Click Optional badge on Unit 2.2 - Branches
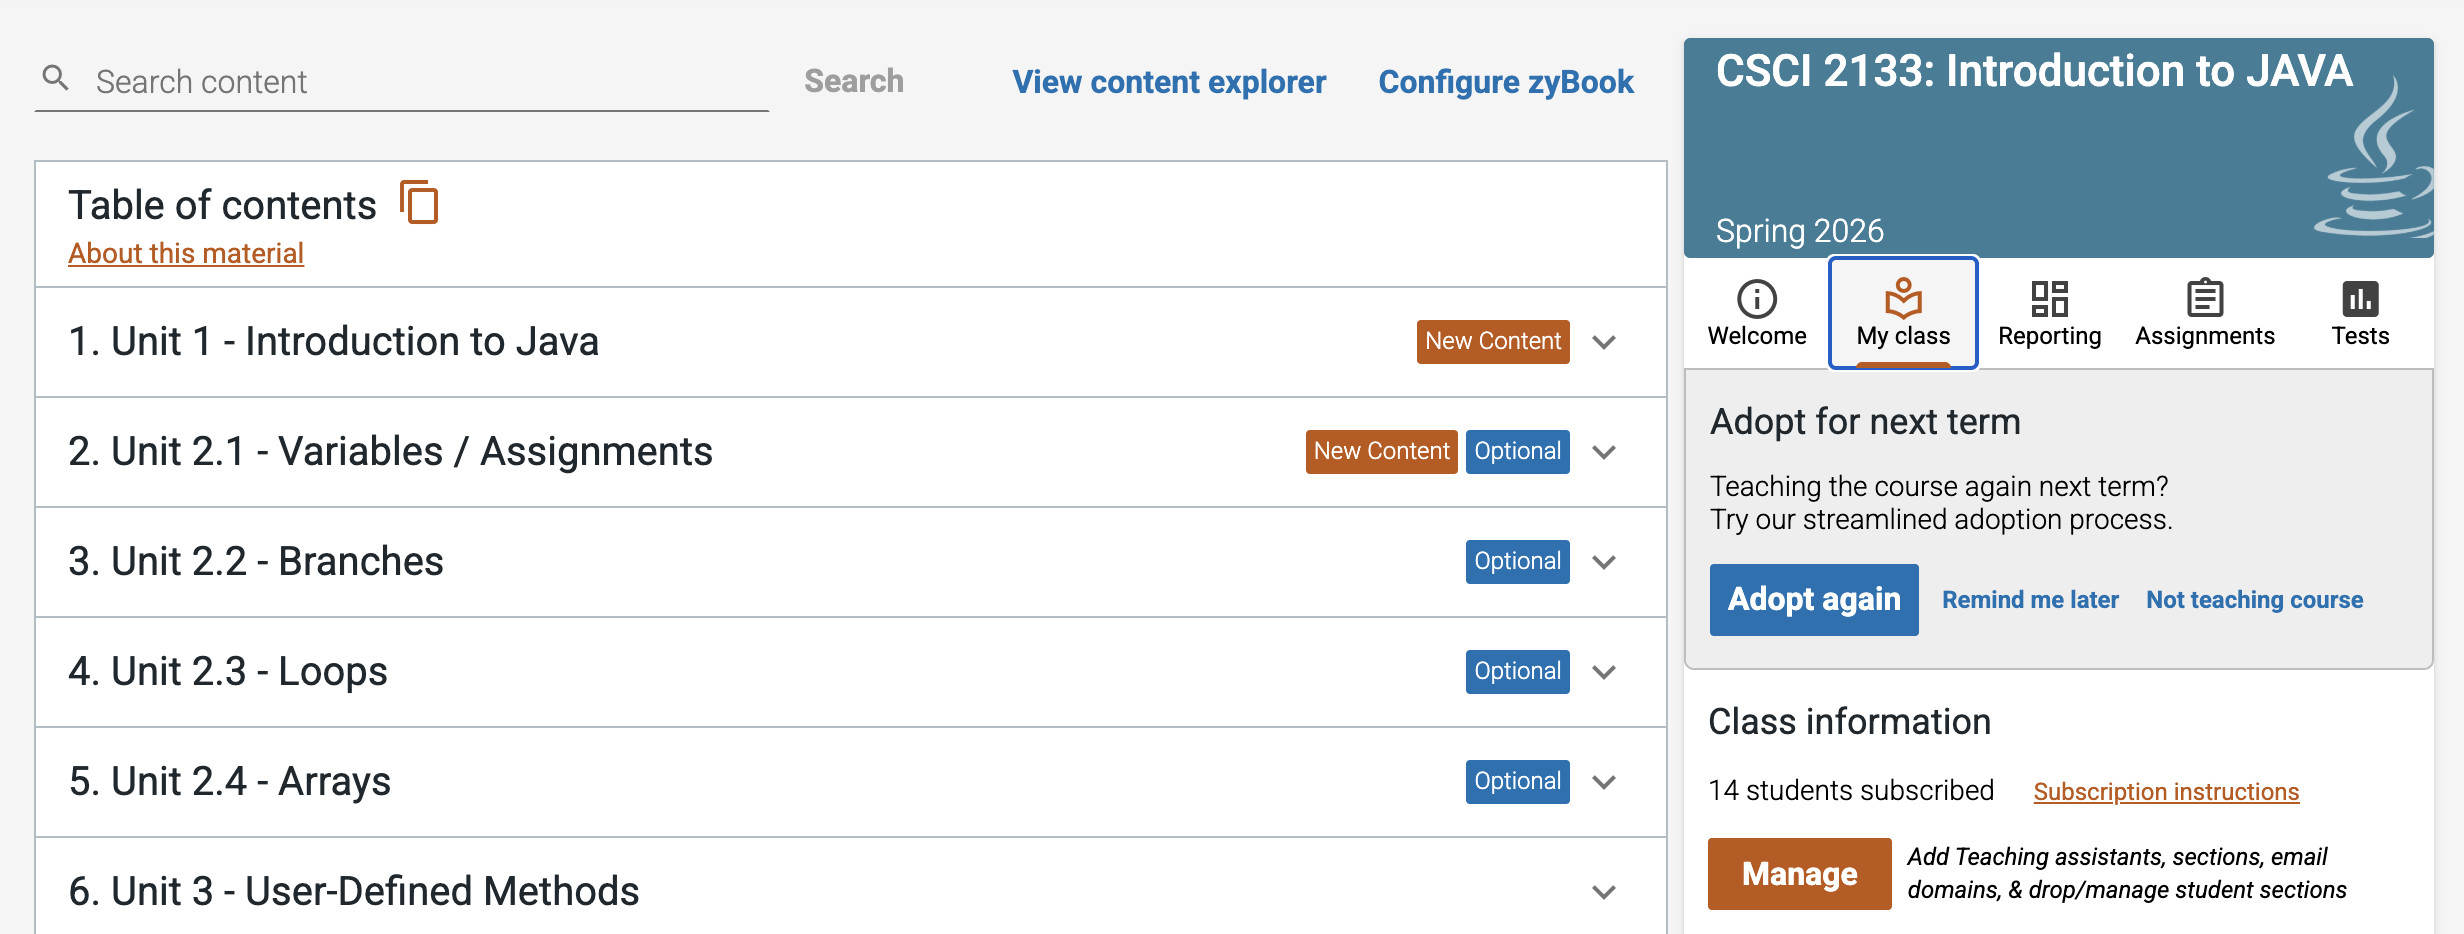Screen dimensions: 2464x934 tap(1518, 562)
